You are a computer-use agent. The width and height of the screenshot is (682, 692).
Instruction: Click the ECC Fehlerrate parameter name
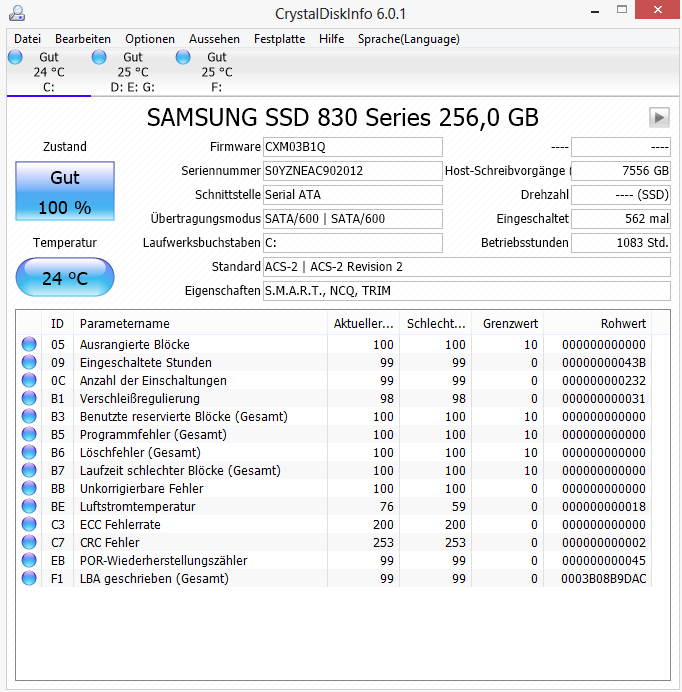[120, 524]
